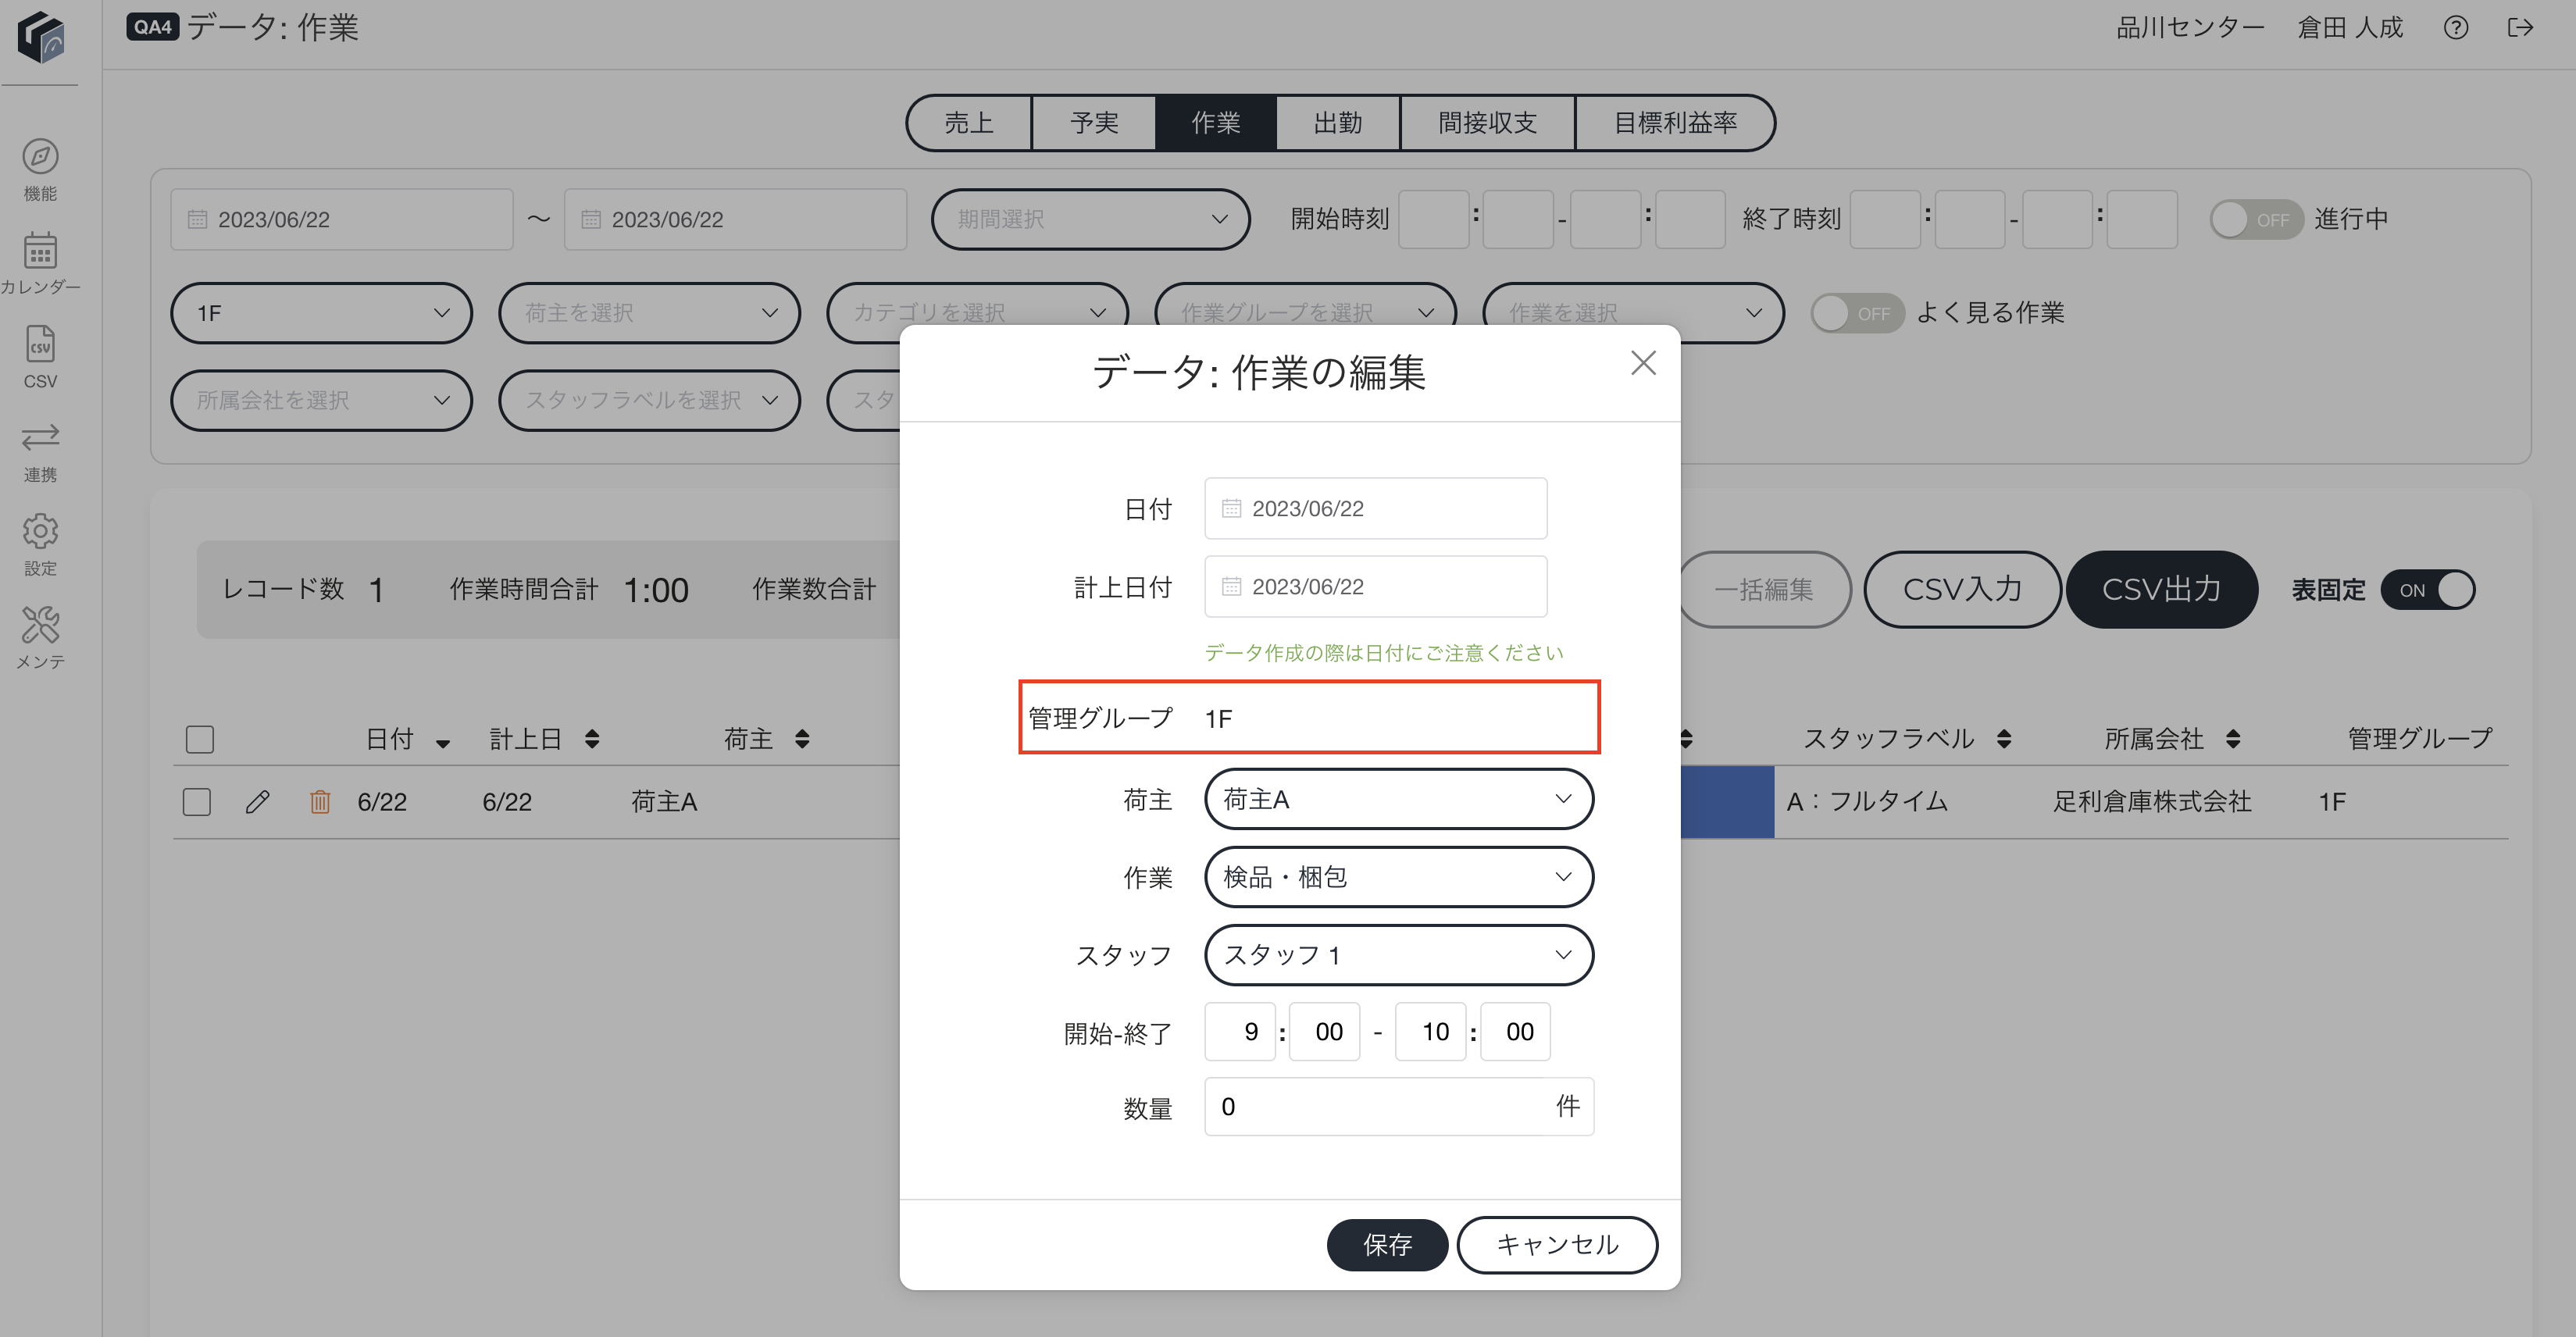Sort by 計上日 column arrows
This screenshot has width=2576, height=1337.
click(592, 739)
